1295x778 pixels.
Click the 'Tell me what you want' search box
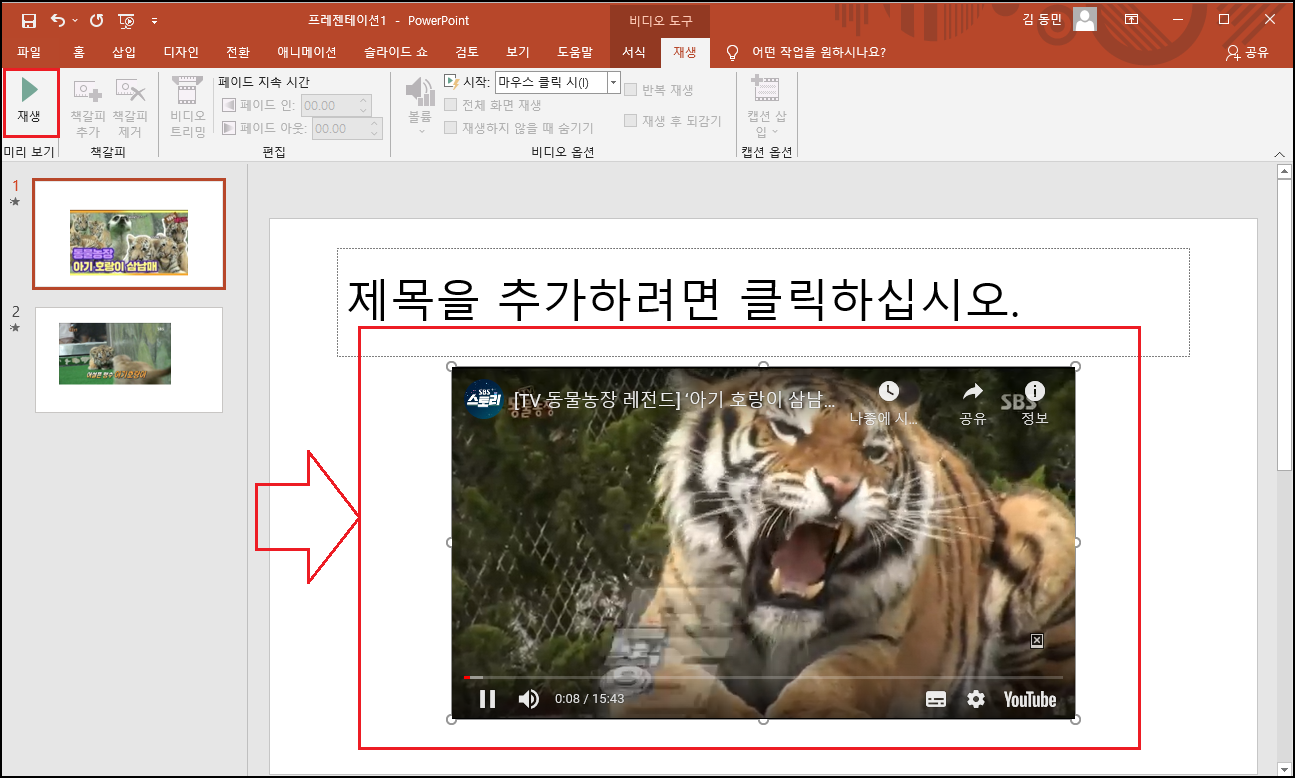pos(818,52)
